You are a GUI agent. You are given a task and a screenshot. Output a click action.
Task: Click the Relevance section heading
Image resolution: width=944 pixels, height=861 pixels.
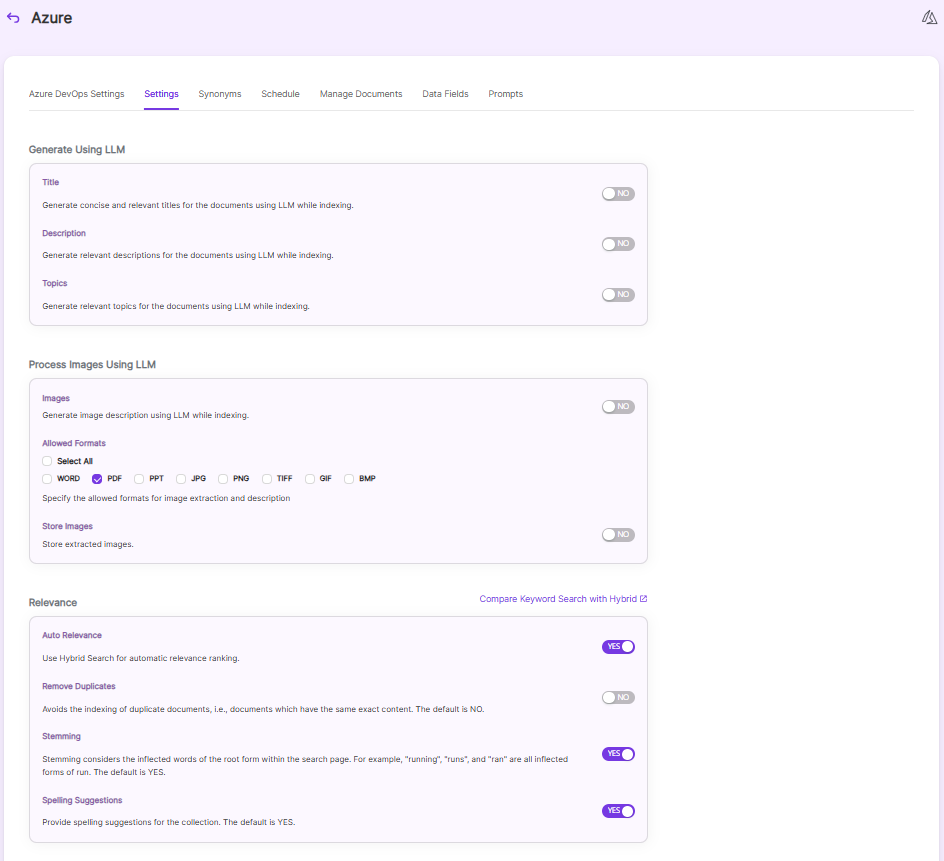53,603
